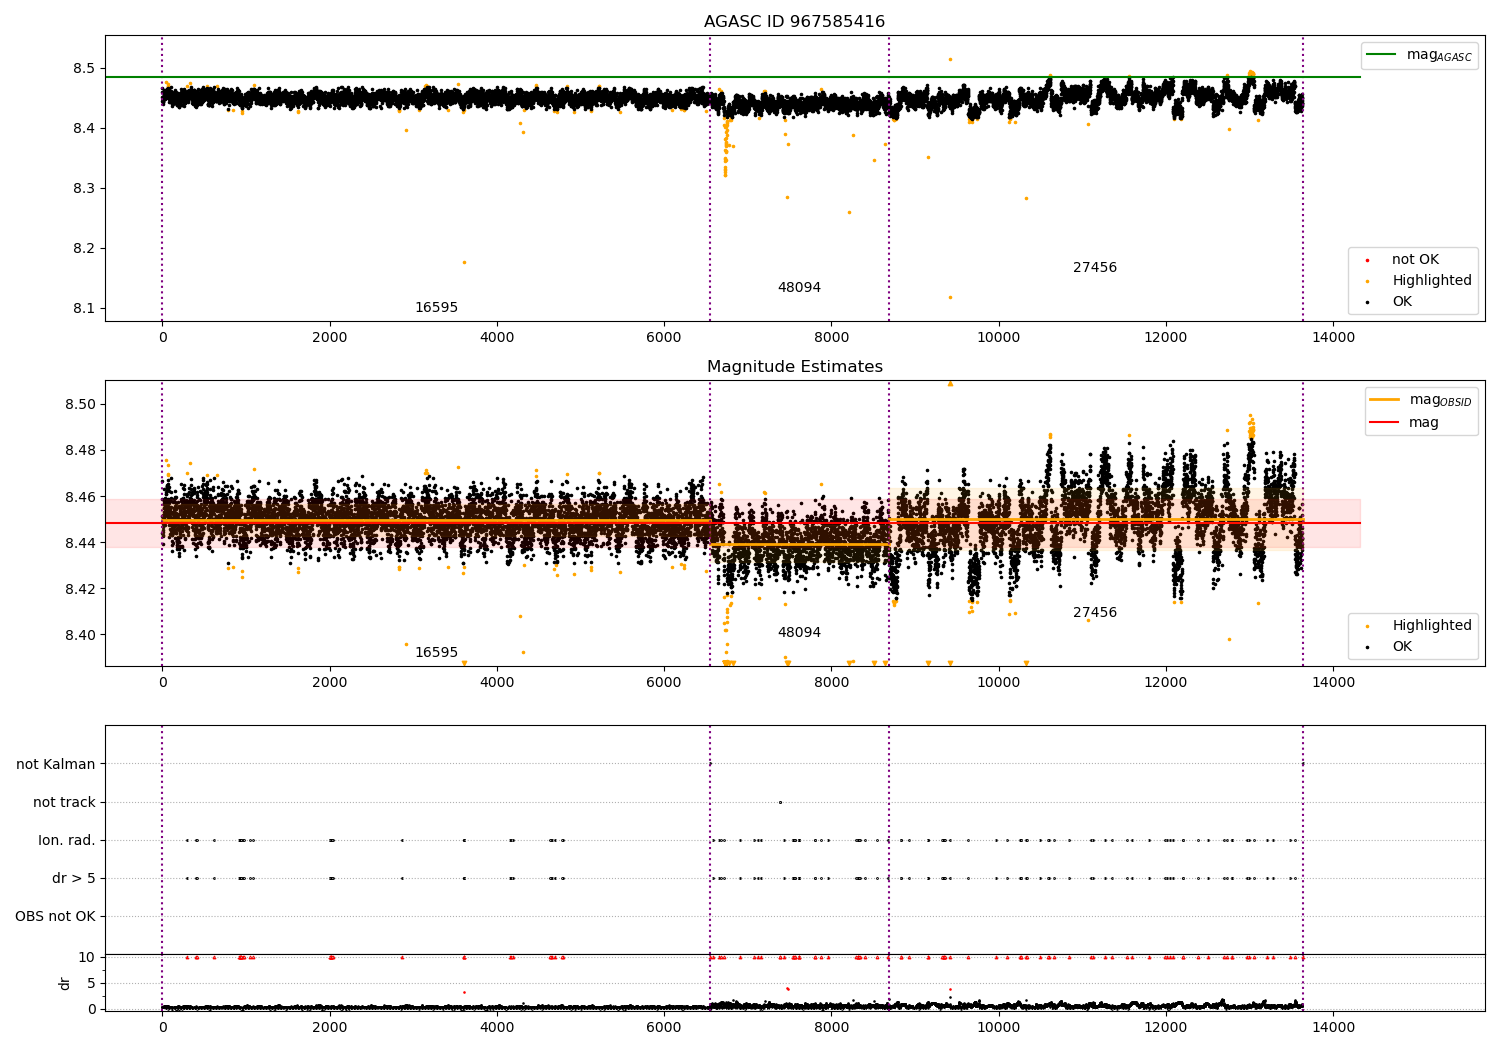Select the 12000 x-tick under the middle plot
Screen dimensions: 1500x1050
click(x=1166, y=683)
